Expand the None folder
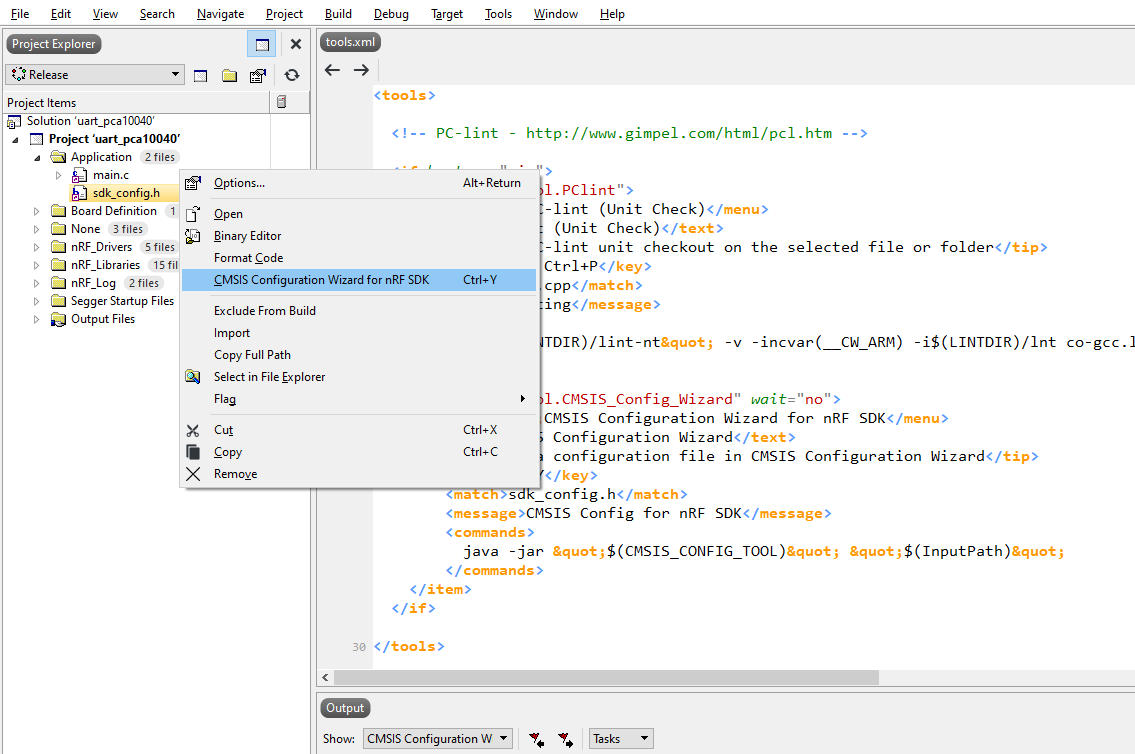Image resolution: width=1135 pixels, height=754 pixels. 37,229
